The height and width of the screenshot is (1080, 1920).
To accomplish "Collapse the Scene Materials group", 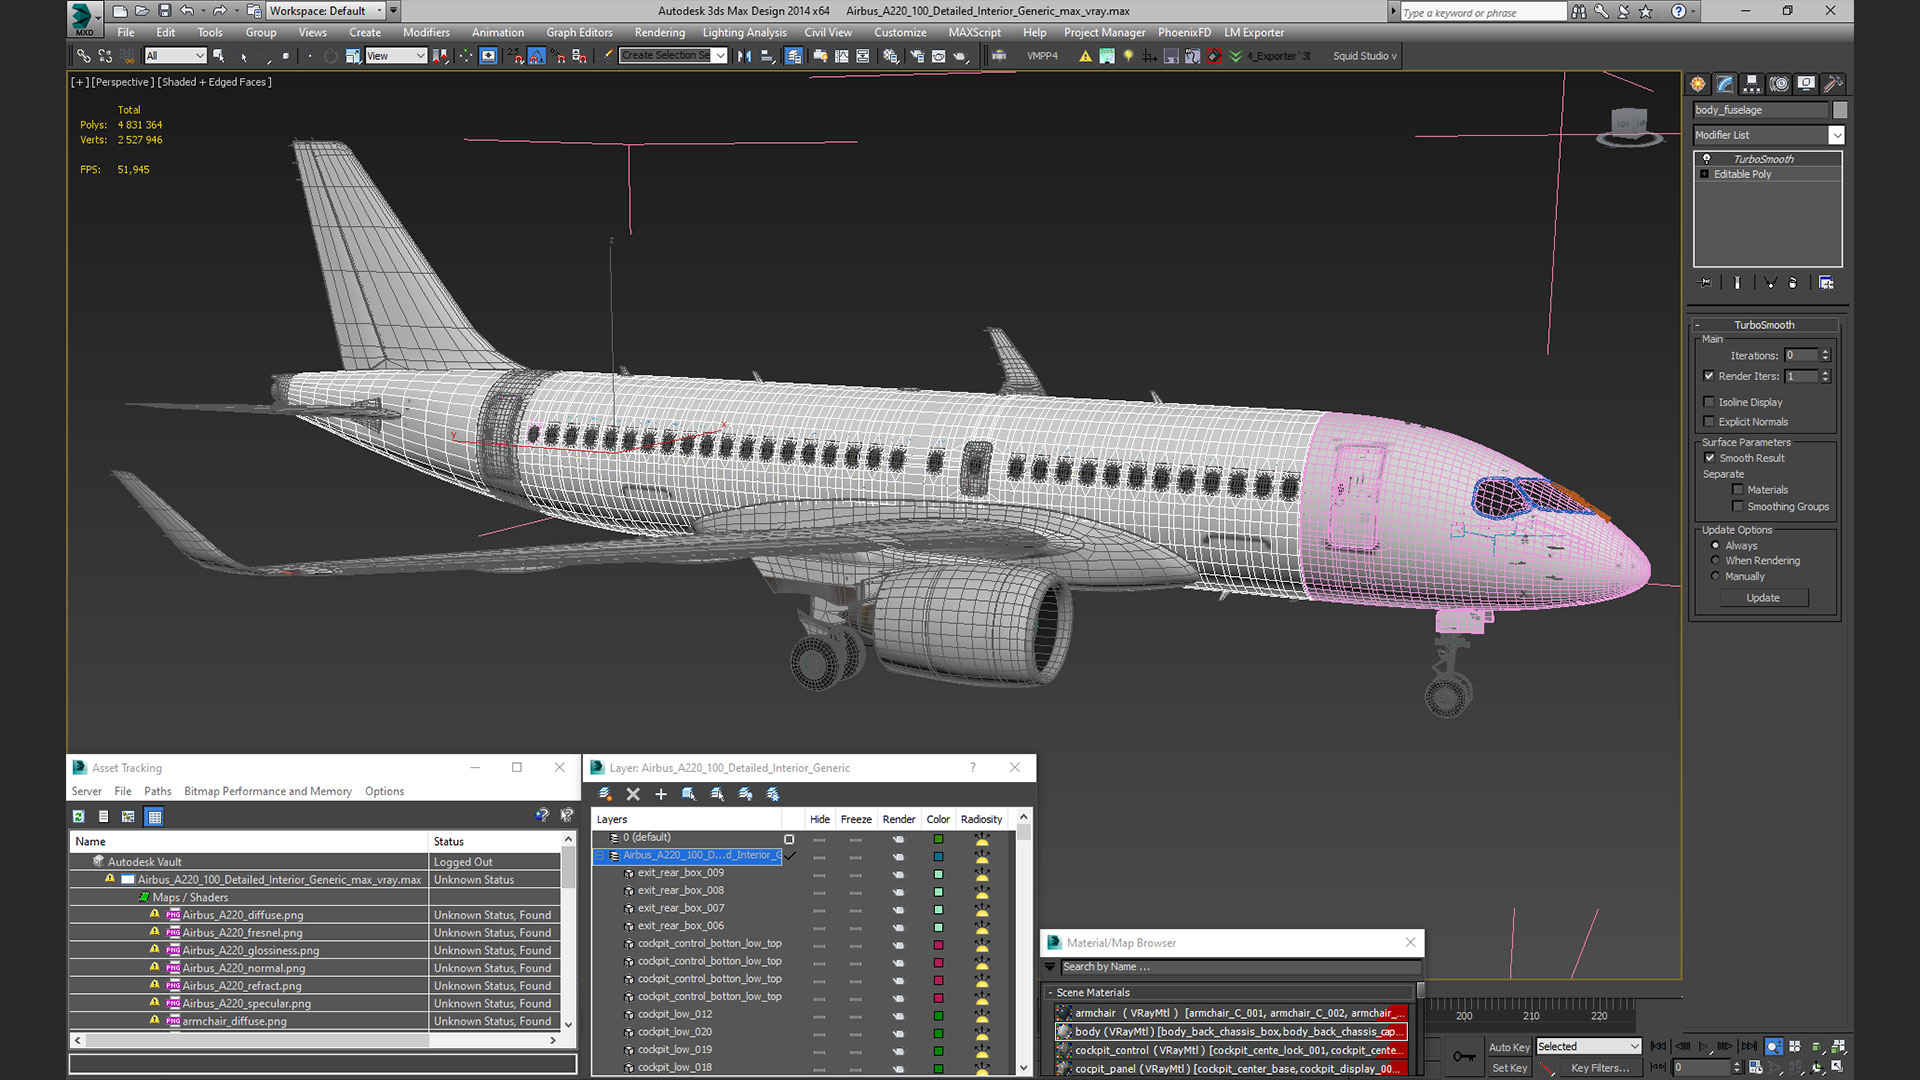I will tap(1050, 993).
